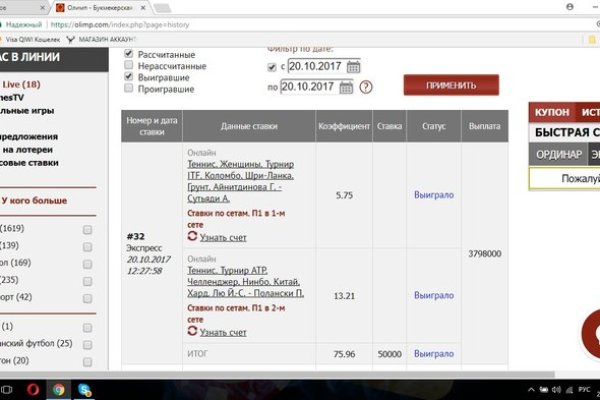Open Skype from the taskbar
This screenshot has height=400, width=600.
[x=83, y=389]
